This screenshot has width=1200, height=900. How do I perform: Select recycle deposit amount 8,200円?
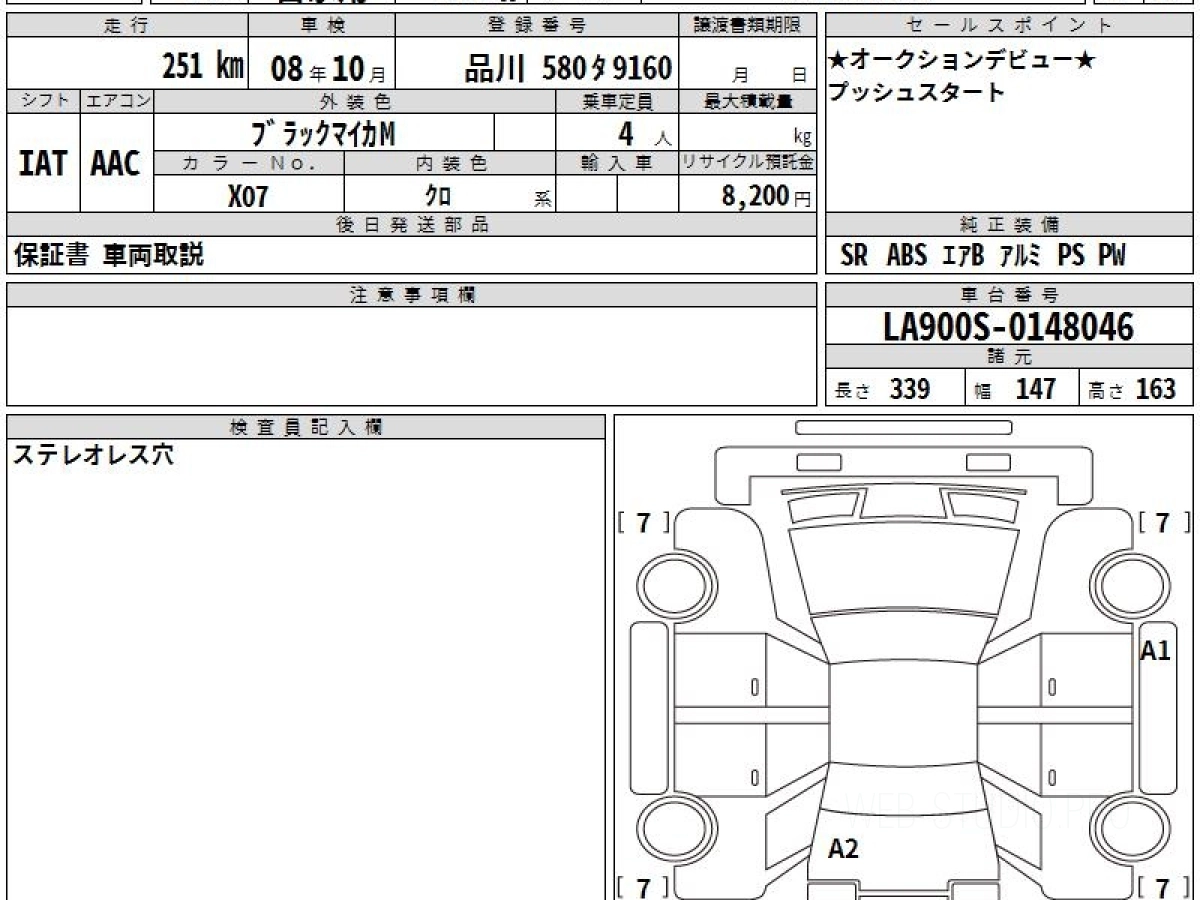766,196
